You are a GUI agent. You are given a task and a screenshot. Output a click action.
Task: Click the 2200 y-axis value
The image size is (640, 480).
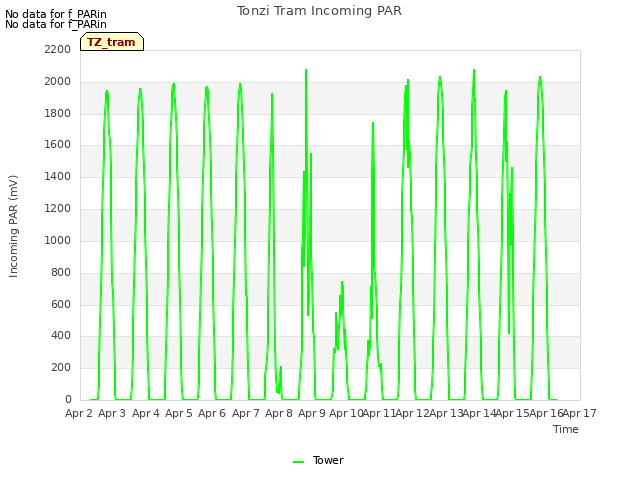58,50
